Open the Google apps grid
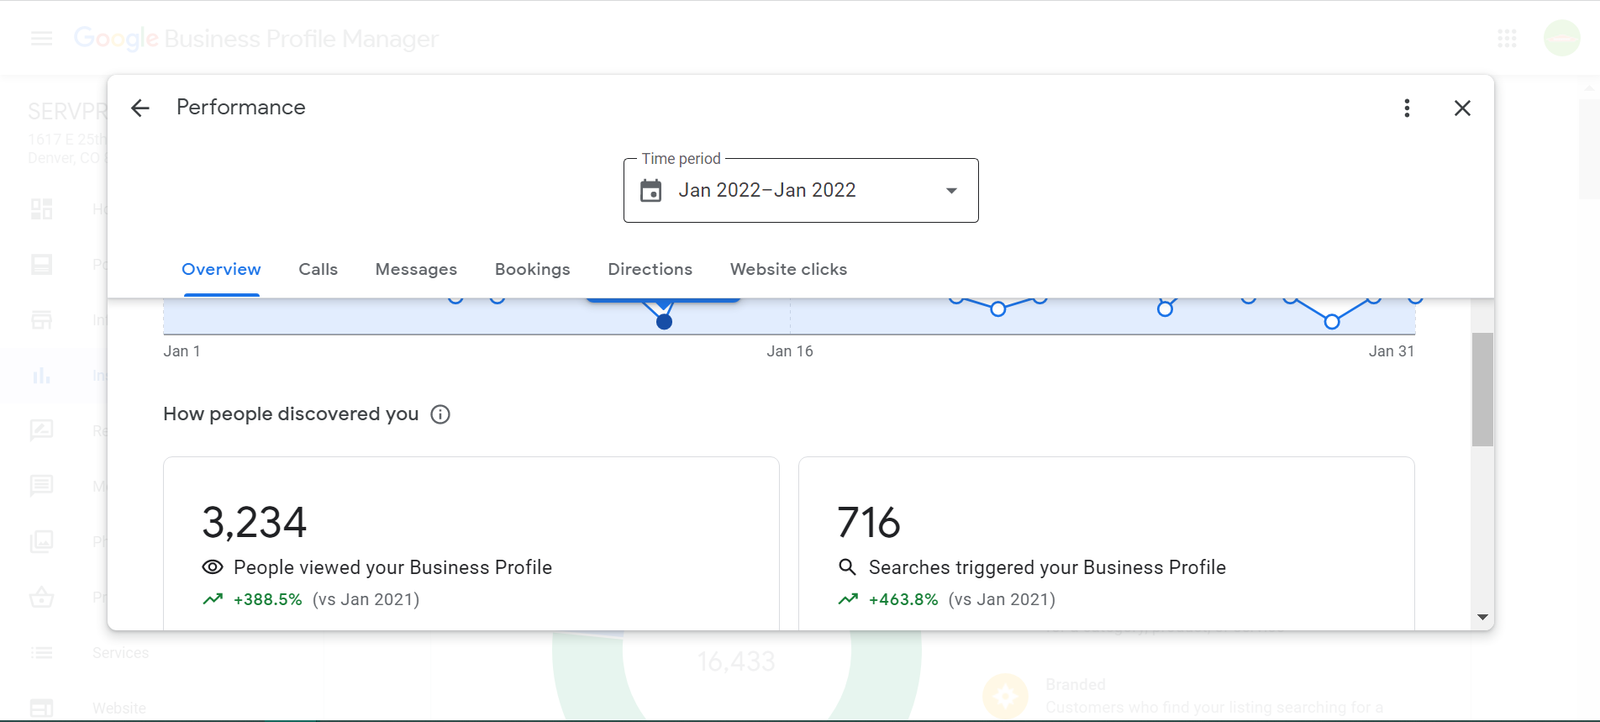Screen dimensions: 1600x722 1507,38
